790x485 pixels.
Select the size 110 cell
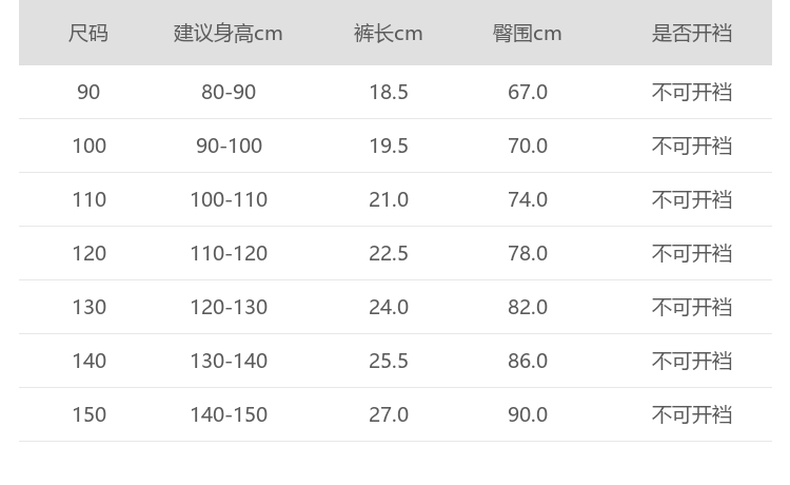point(88,200)
